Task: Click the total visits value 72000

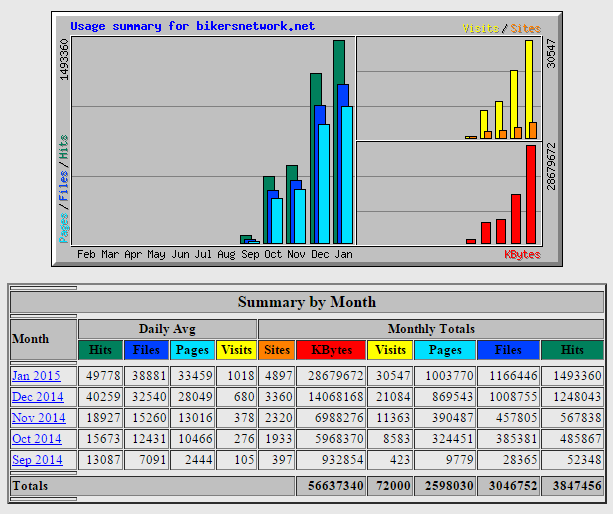Action: pos(393,486)
